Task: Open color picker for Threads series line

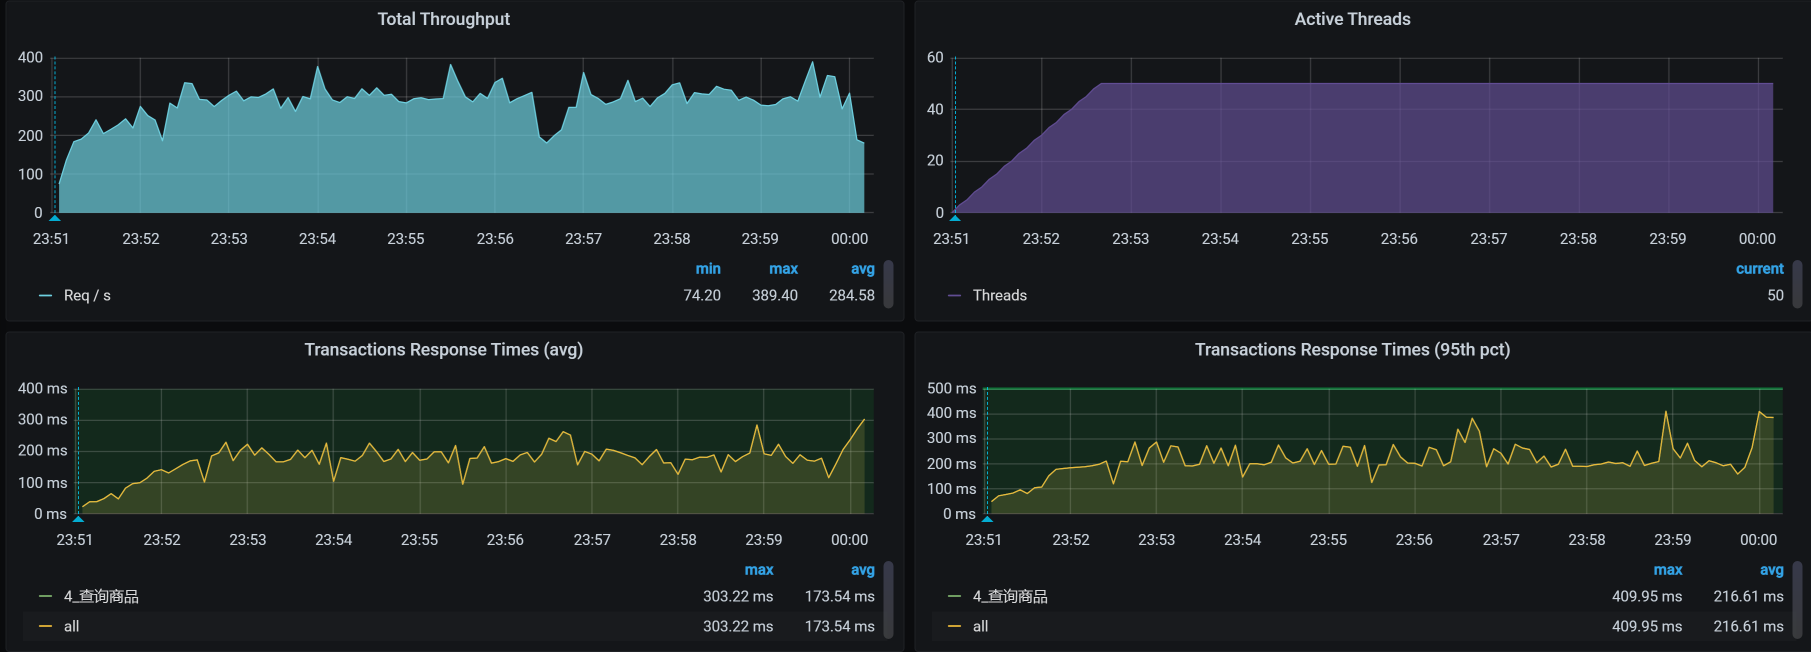Action: (954, 296)
